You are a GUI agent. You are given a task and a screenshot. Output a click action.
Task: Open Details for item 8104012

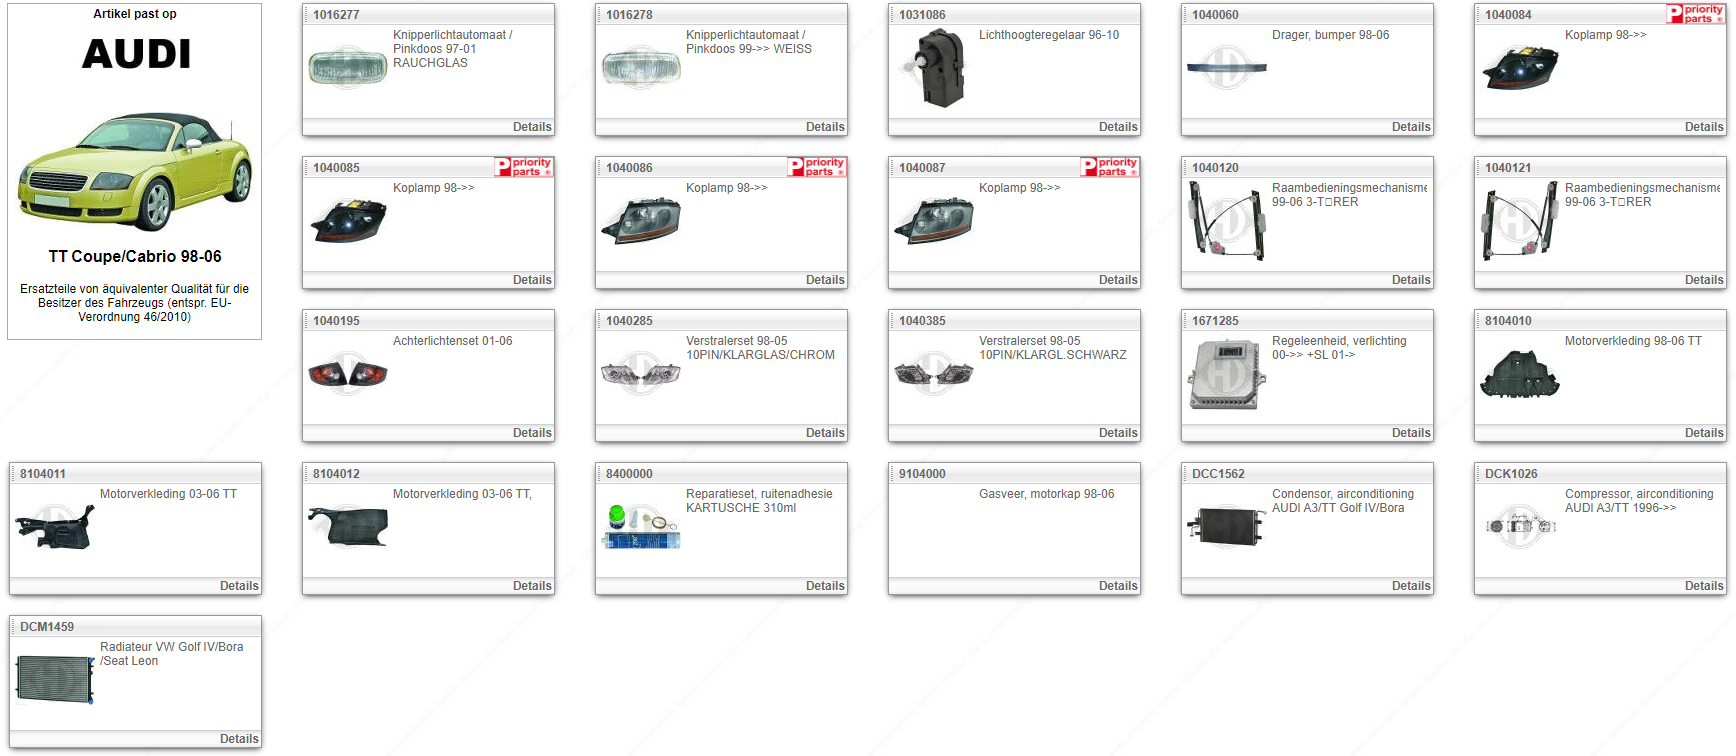click(x=532, y=586)
